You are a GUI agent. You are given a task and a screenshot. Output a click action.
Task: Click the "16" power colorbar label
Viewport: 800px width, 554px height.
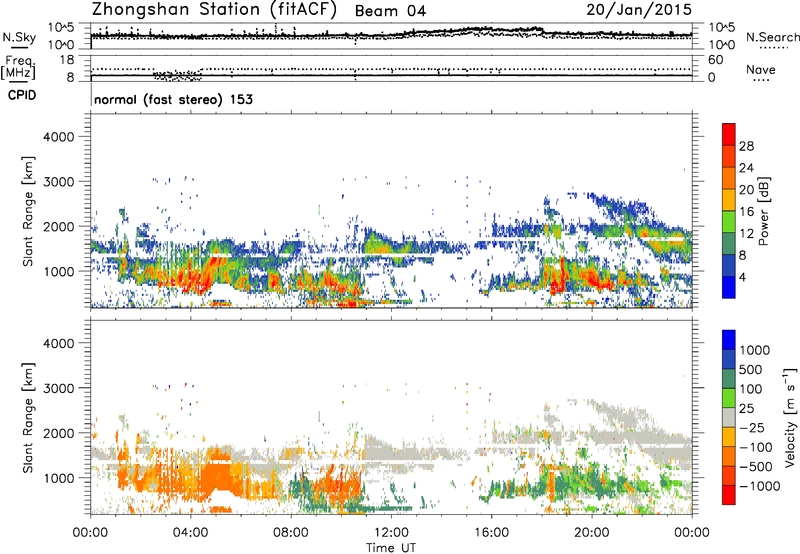pos(746,212)
